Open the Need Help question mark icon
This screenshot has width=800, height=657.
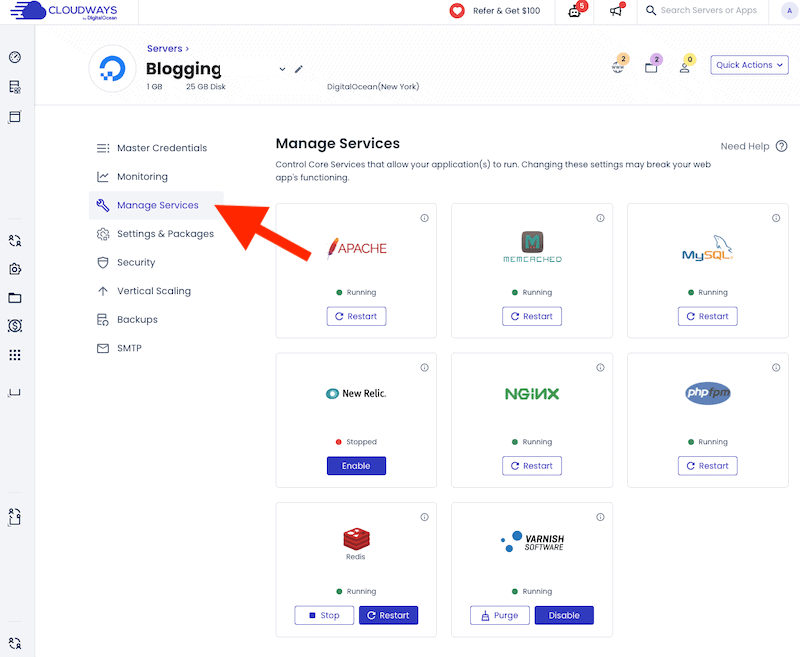tap(780, 146)
